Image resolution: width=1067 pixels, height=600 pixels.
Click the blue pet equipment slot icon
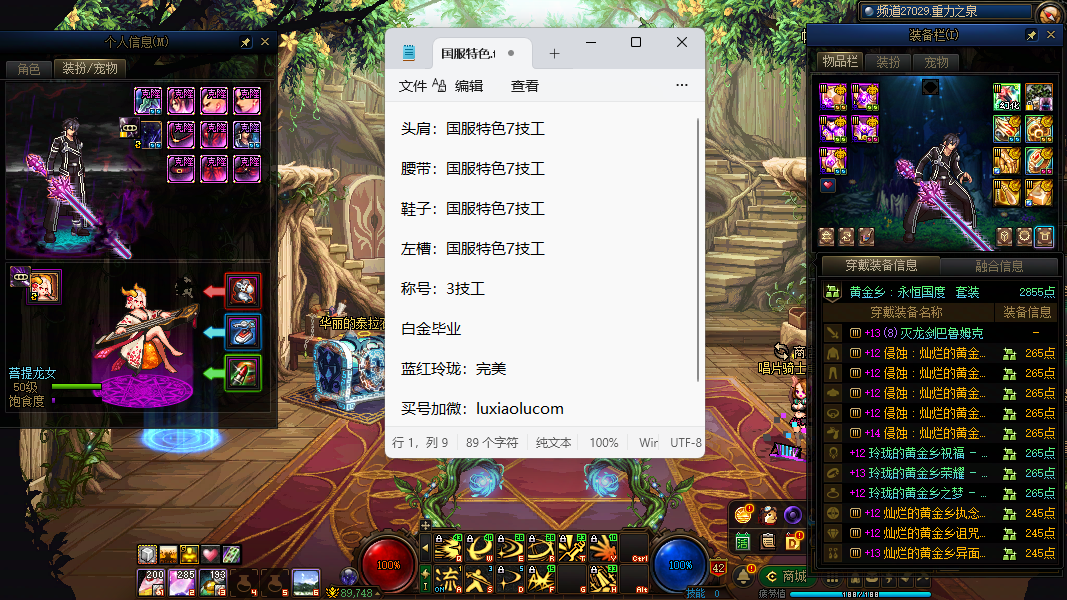tap(243, 332)
